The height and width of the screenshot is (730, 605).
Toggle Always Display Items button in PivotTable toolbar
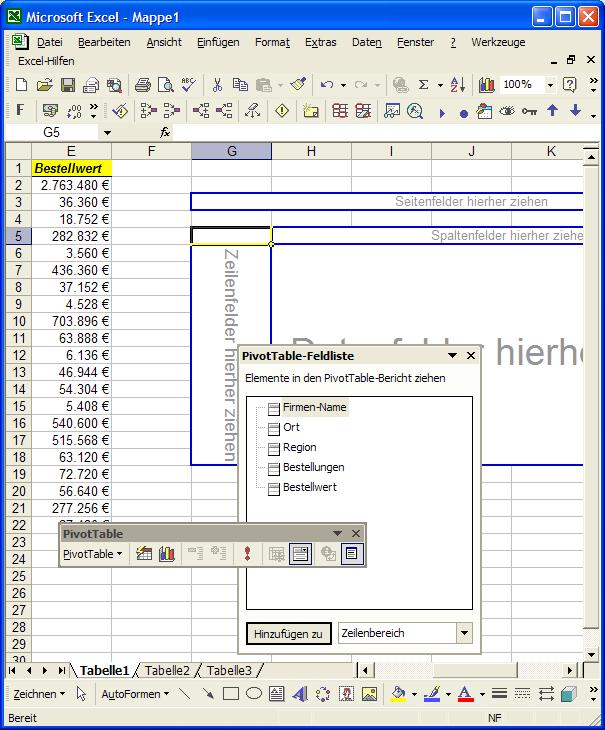click(x=300, y=554)
